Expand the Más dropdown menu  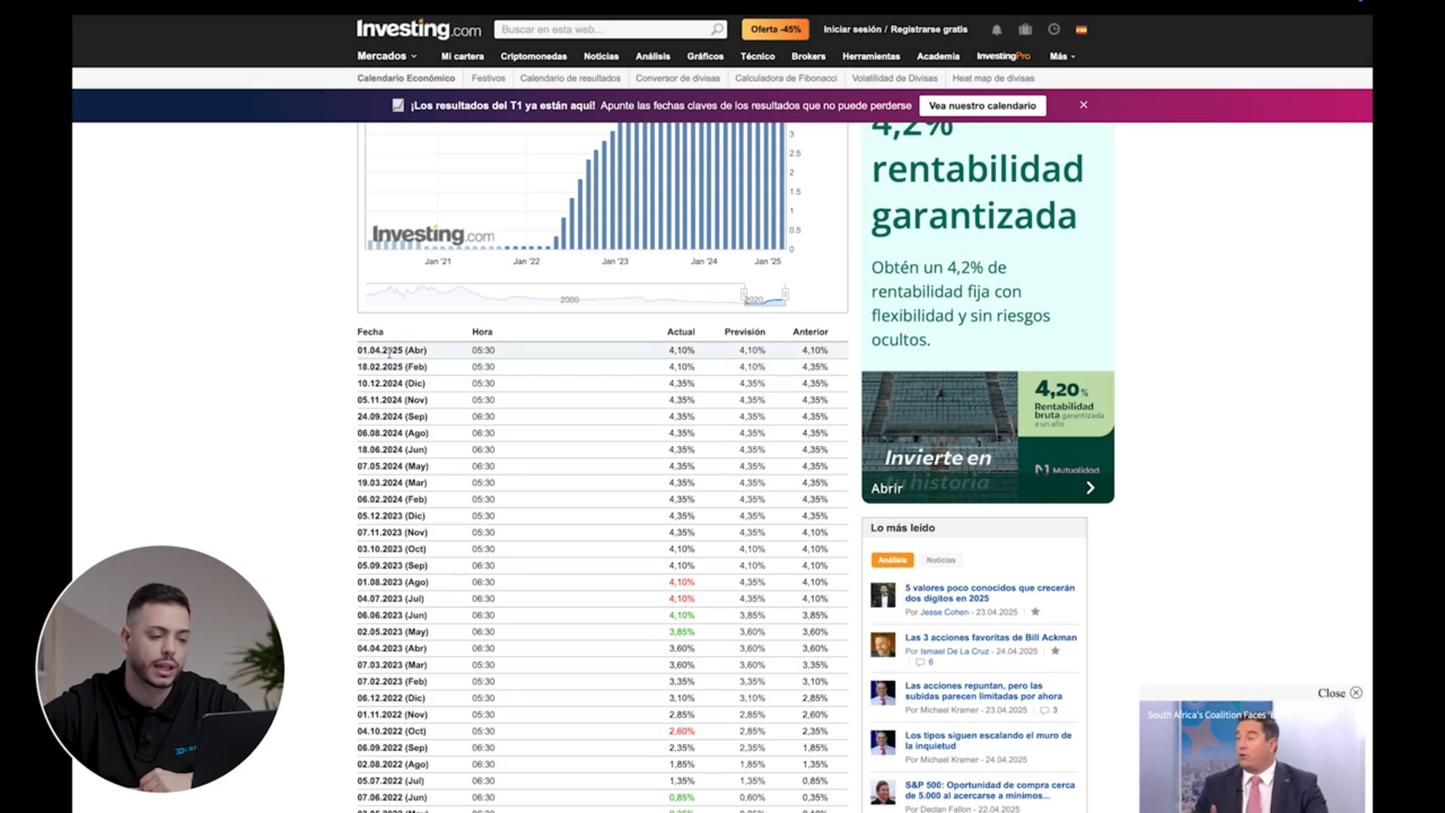(x=1062, y=57)
